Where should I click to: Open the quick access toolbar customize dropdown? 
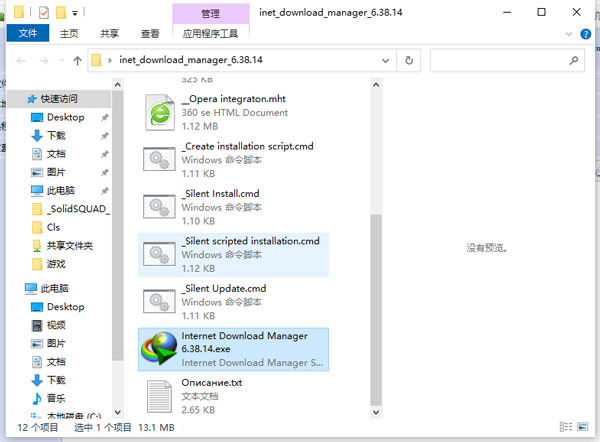click(75, 13)
